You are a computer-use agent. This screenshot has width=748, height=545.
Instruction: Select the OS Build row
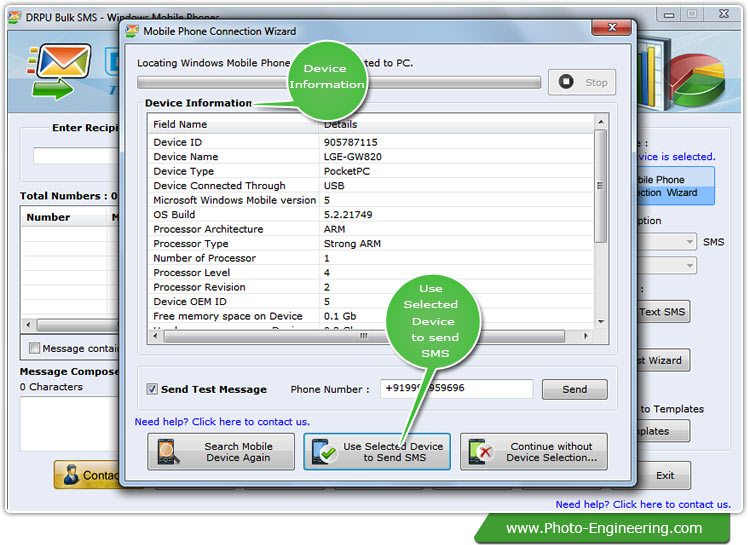coord(371,215)
